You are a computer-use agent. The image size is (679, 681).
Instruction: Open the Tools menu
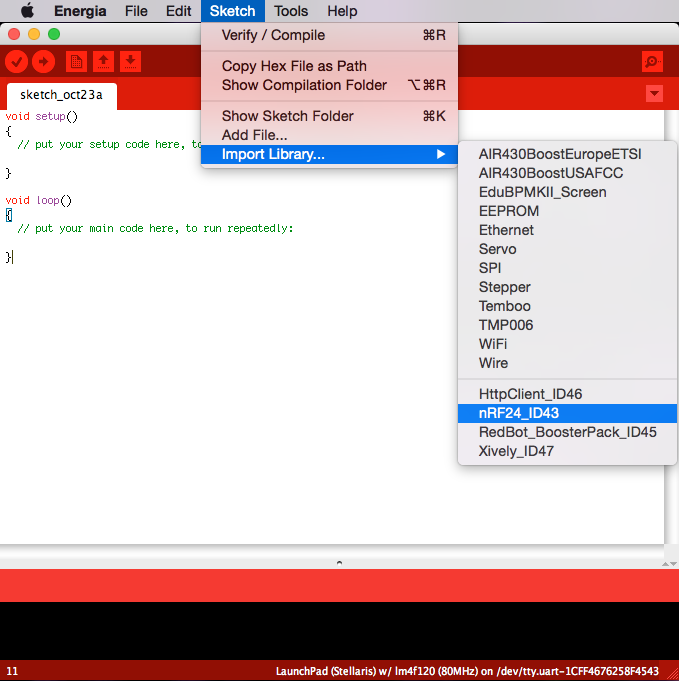(291, 11)
